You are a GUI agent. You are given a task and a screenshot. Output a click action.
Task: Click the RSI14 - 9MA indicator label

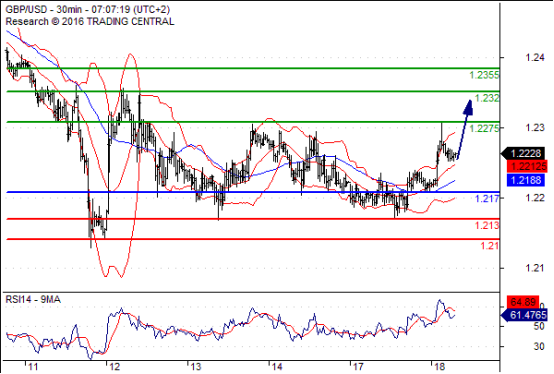[x=33, y=300]
